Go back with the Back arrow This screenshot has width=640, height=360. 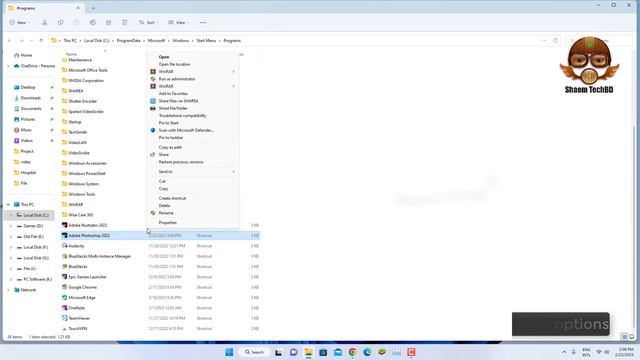[x=10, y=41]
